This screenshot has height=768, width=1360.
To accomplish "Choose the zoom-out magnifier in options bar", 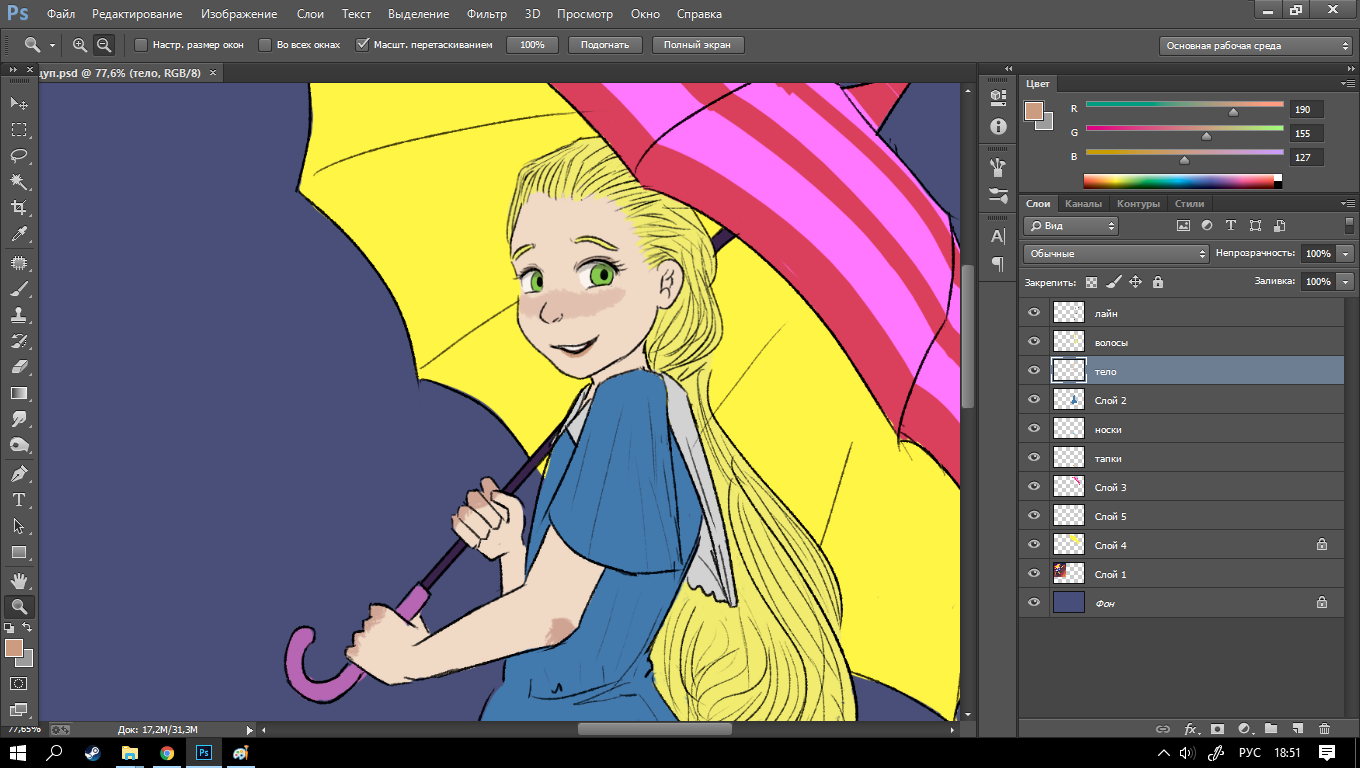I will pos(104,45).
